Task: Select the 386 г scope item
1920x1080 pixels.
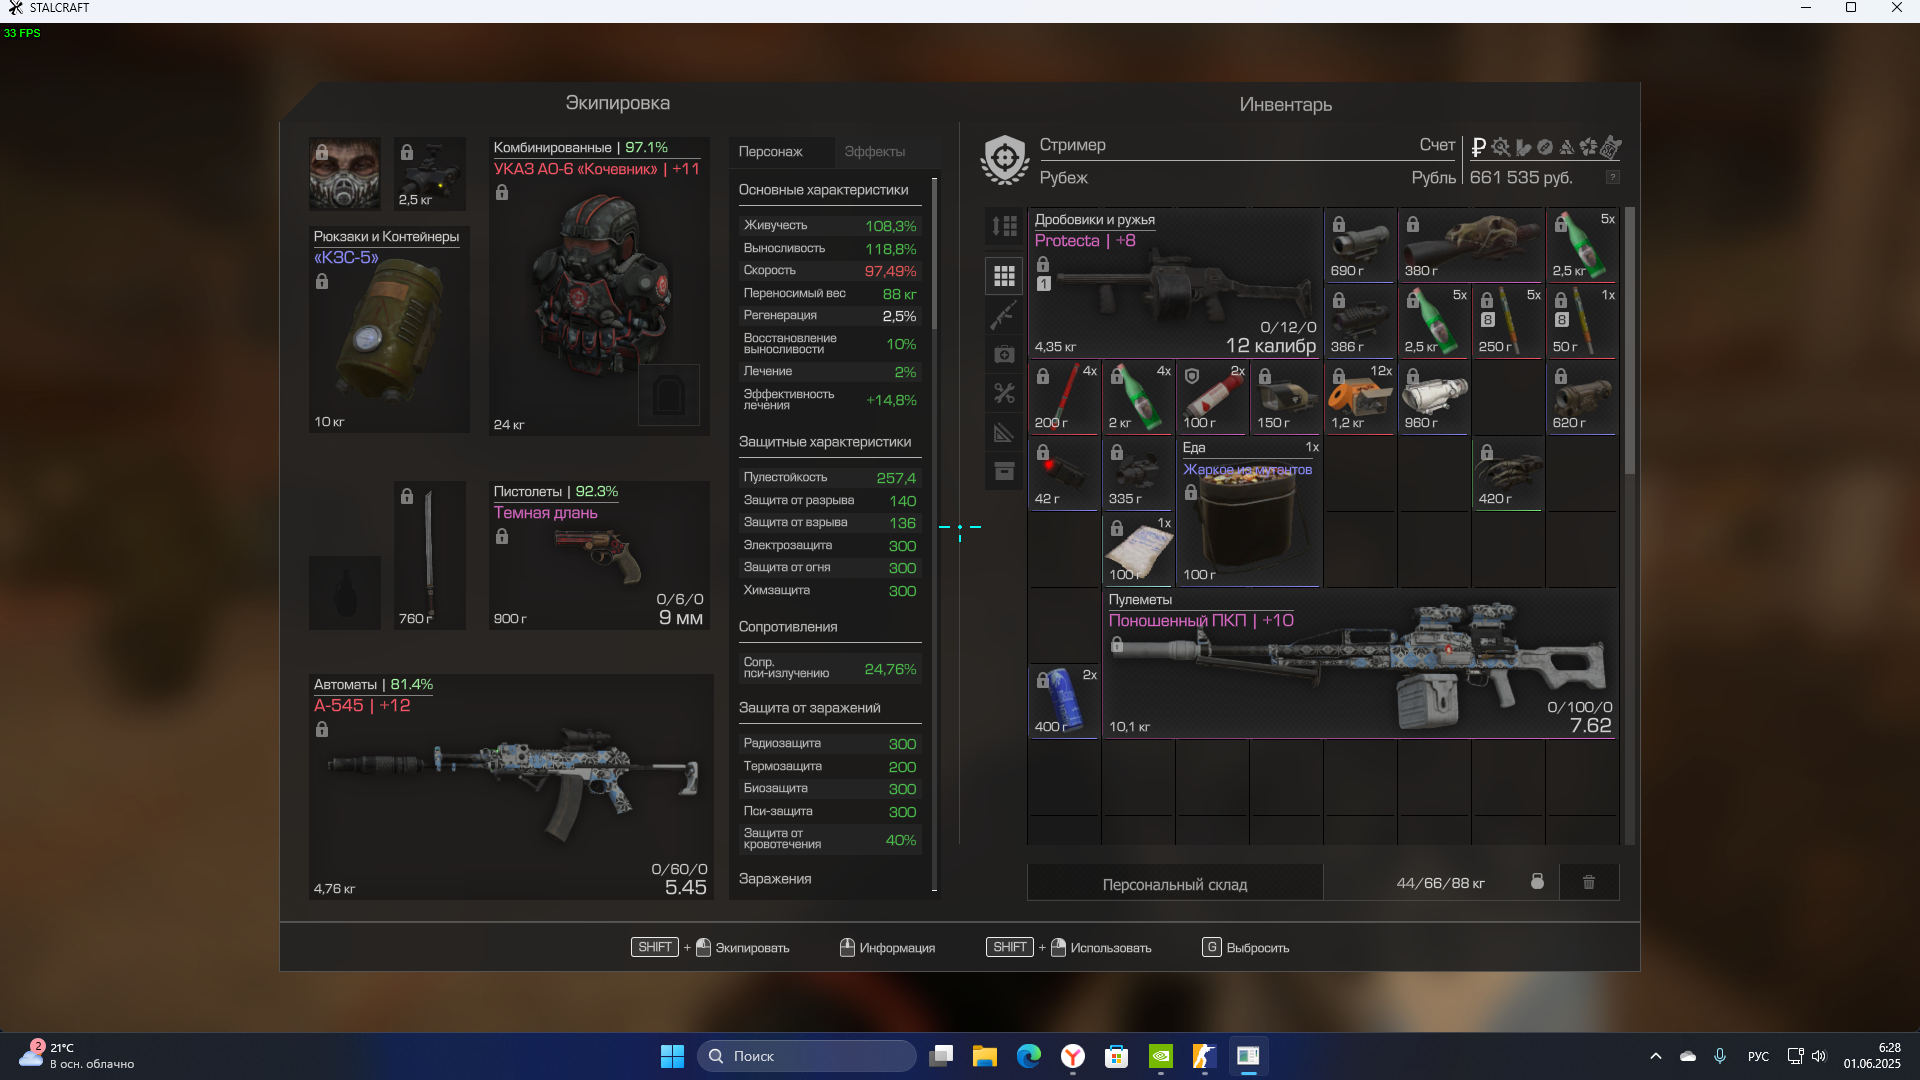Action: [1360, 322]
